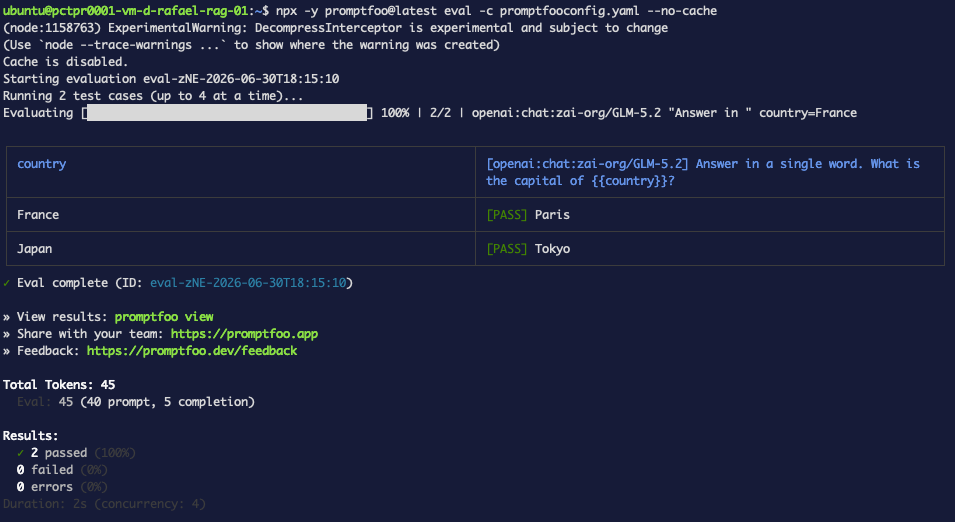
Task: Click the '0 errors (0%)' line
Action: pyautogui.click(x=62, y=487)
